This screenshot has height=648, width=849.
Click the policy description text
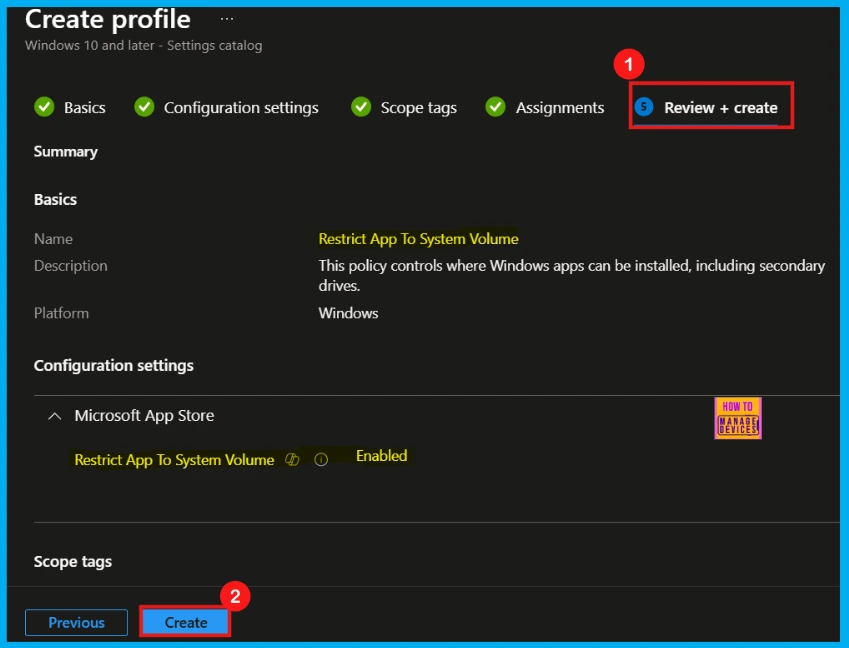point(572,276)
